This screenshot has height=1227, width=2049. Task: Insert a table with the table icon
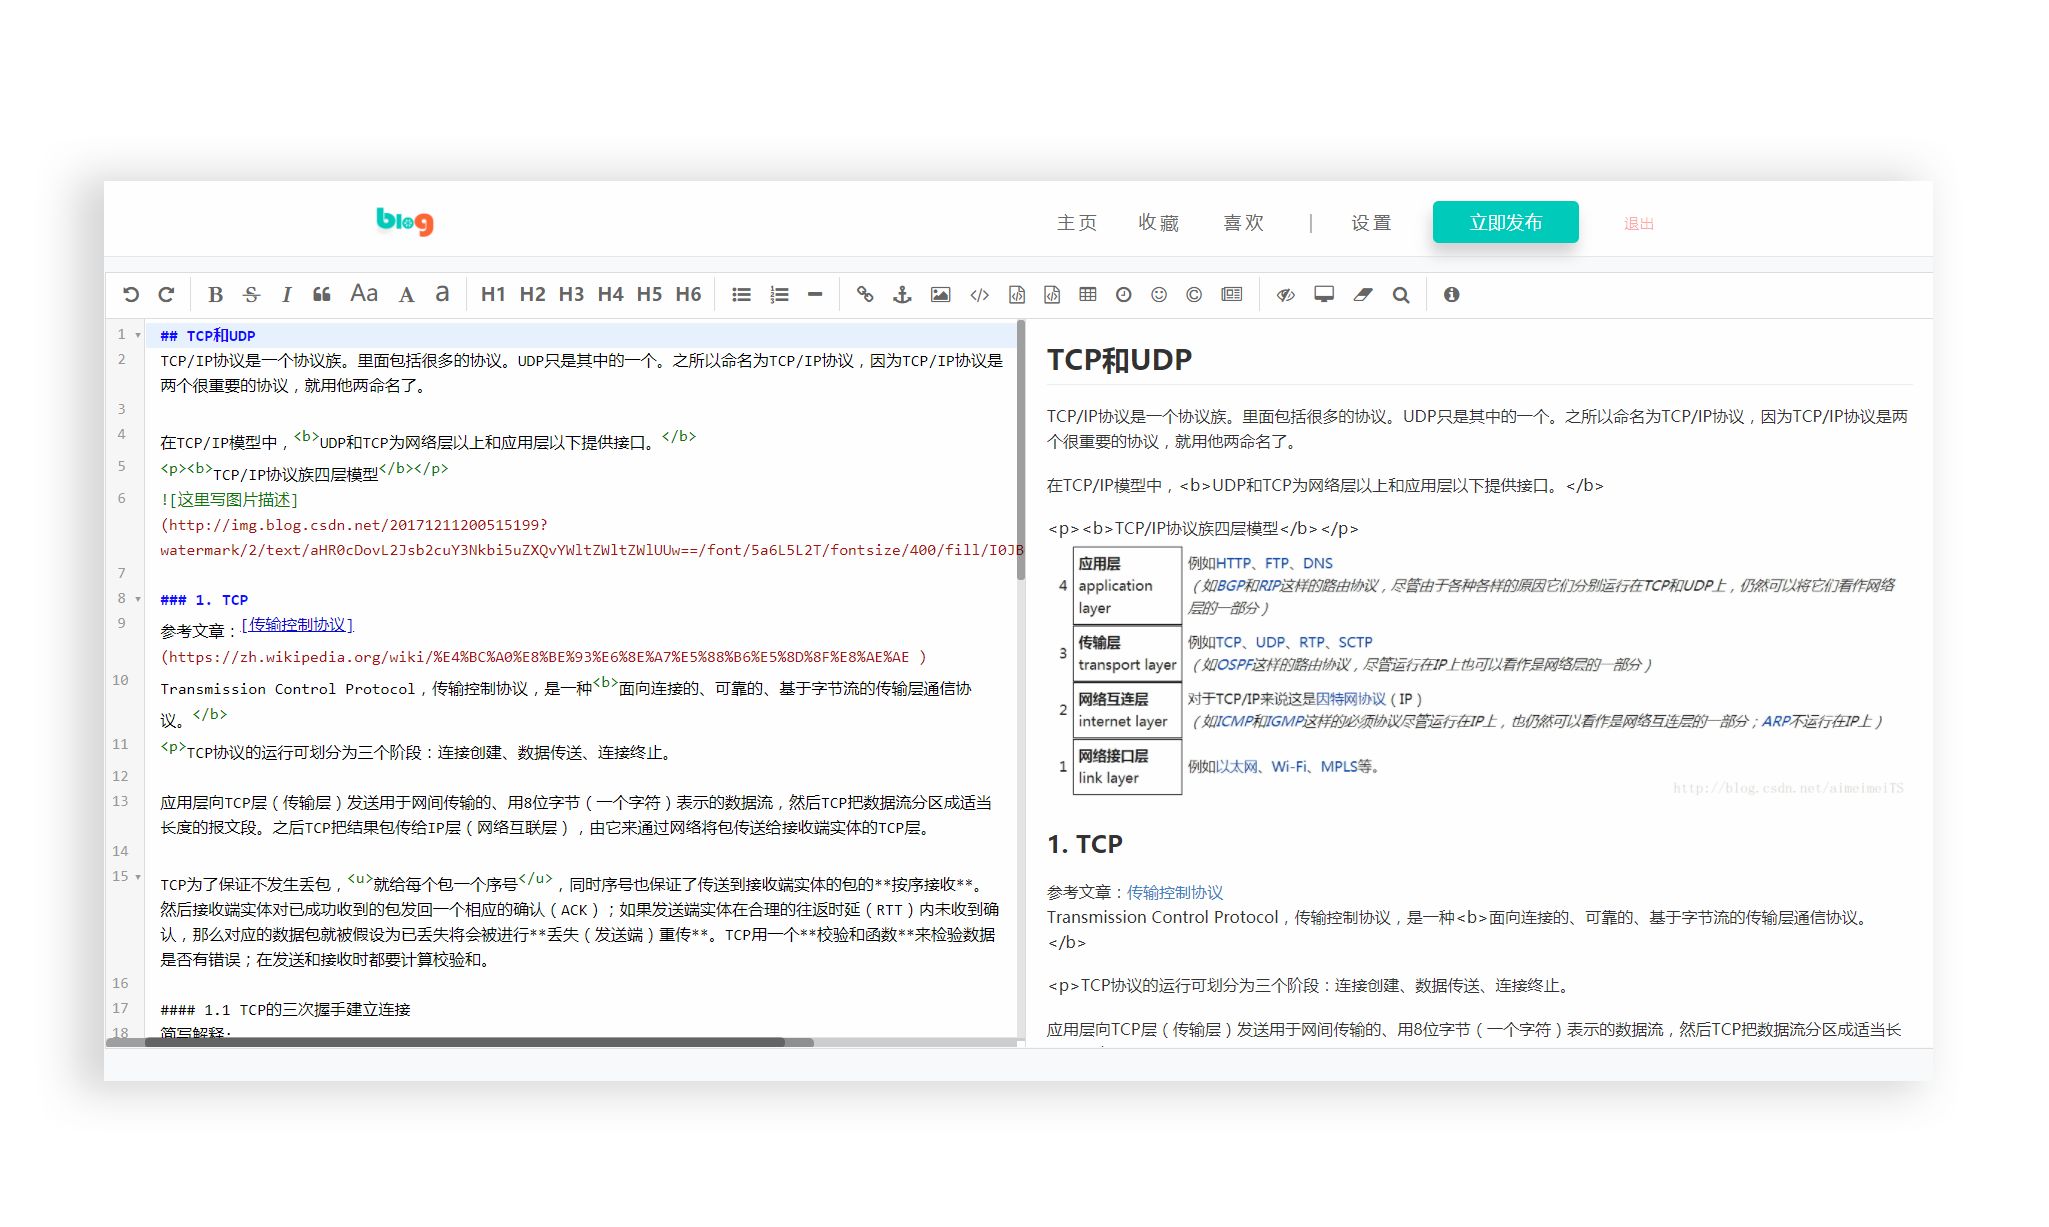click(1088, 294)
